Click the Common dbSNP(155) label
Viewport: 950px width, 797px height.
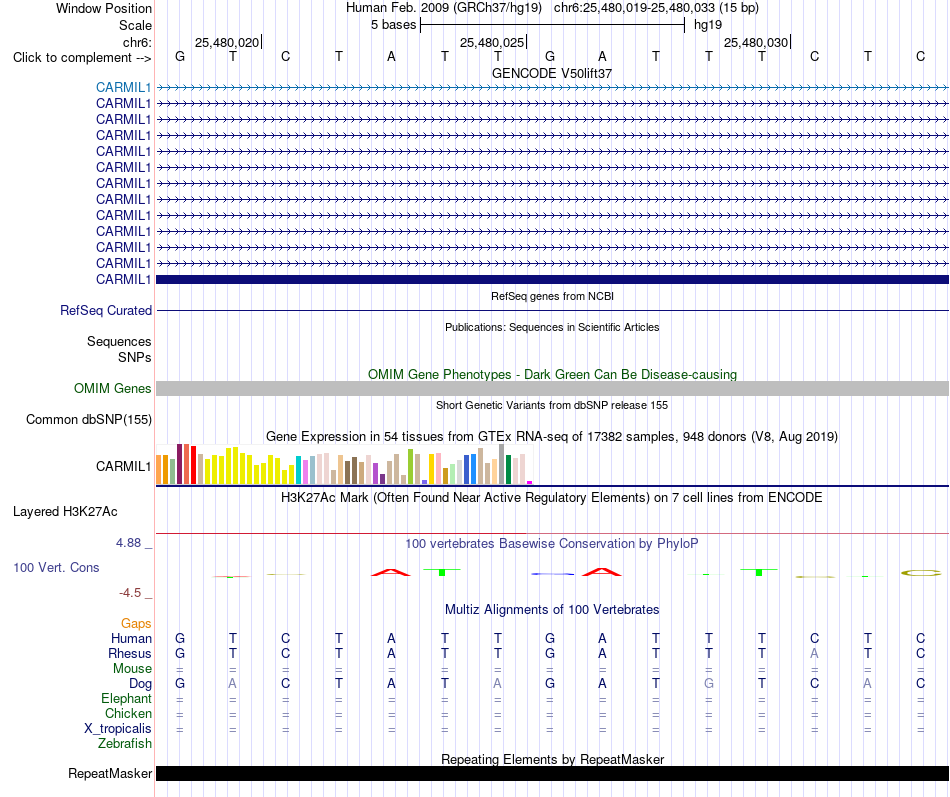tap(88, 419)
